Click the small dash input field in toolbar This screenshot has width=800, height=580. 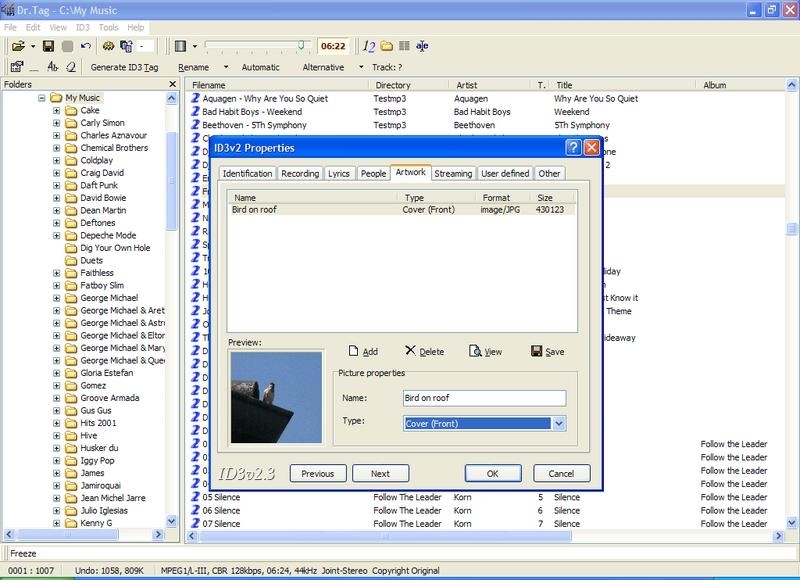(146, 46)
